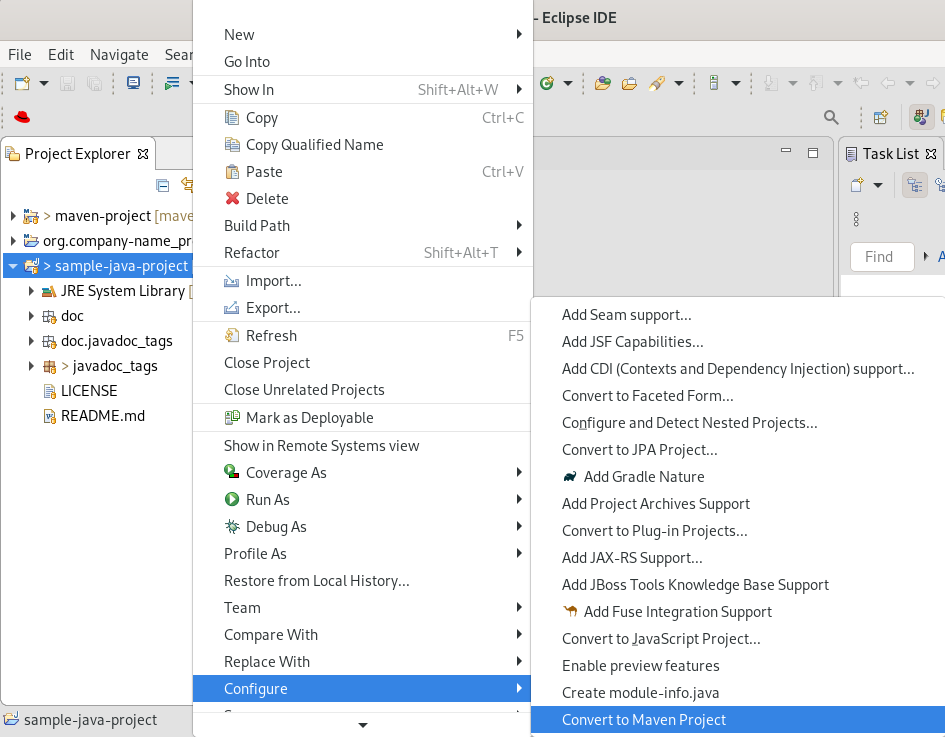
Task: Expand the maven-project tree node
Action: coord(13,216)
